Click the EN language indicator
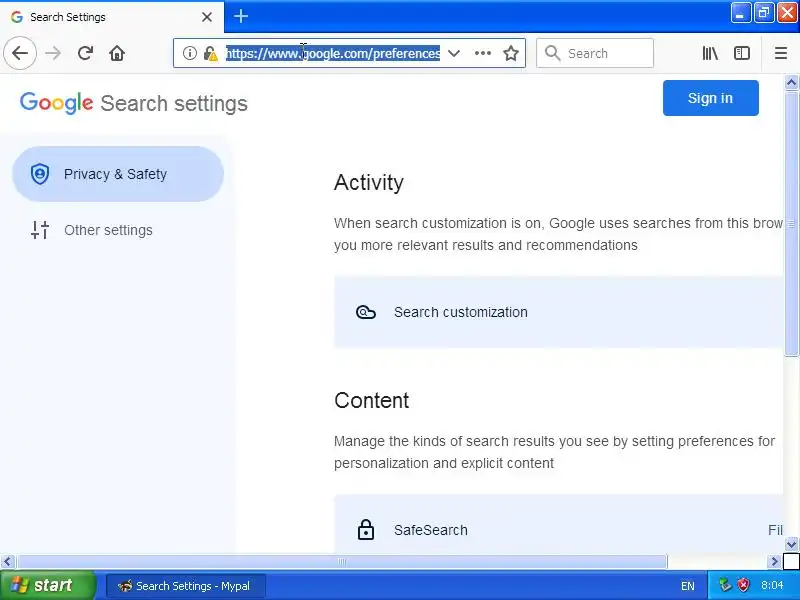Image resolution: width=800 pixels, height=600 pixels. coord(688,586)
